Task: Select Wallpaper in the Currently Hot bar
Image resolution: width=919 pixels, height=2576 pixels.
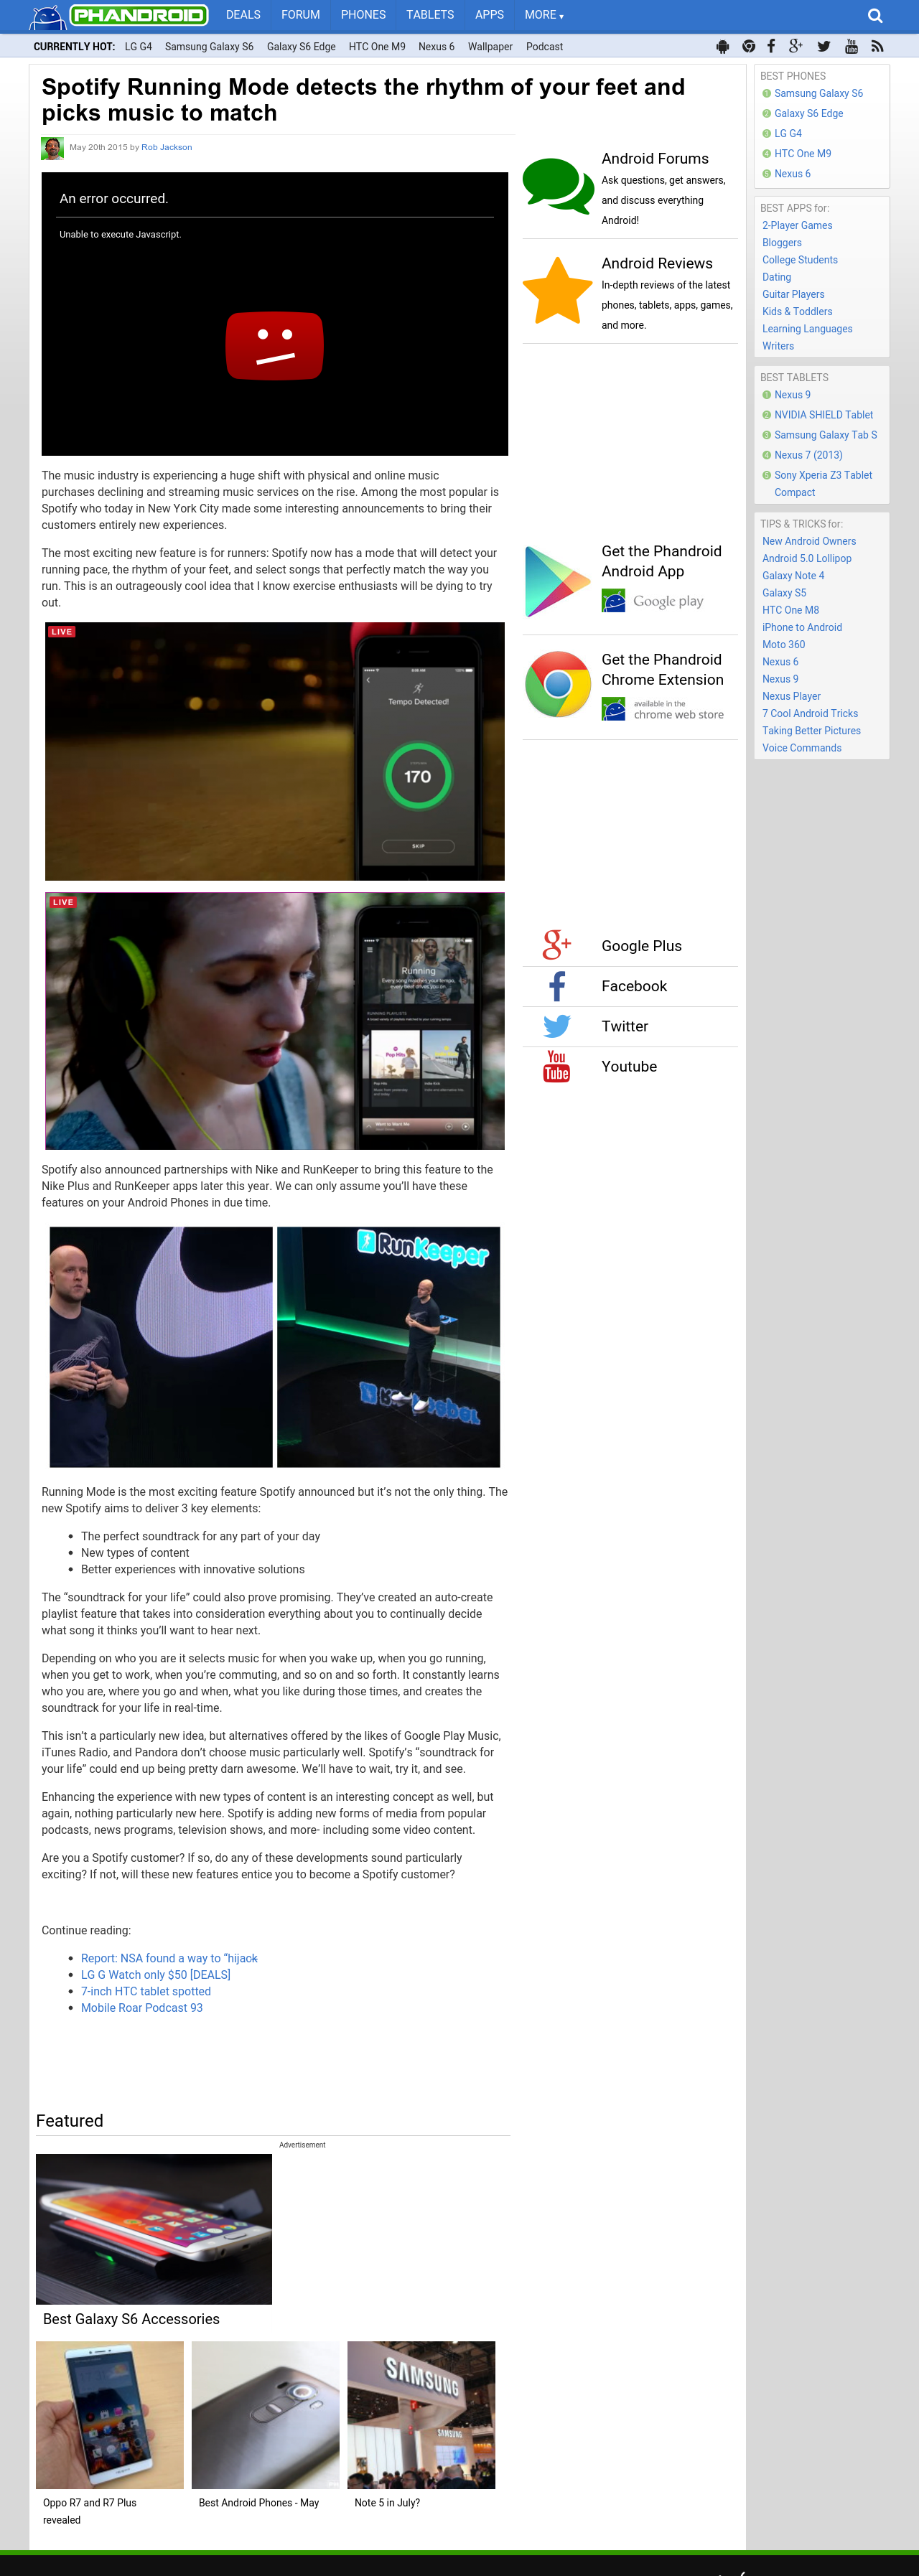Action: [x=490, y=47]
